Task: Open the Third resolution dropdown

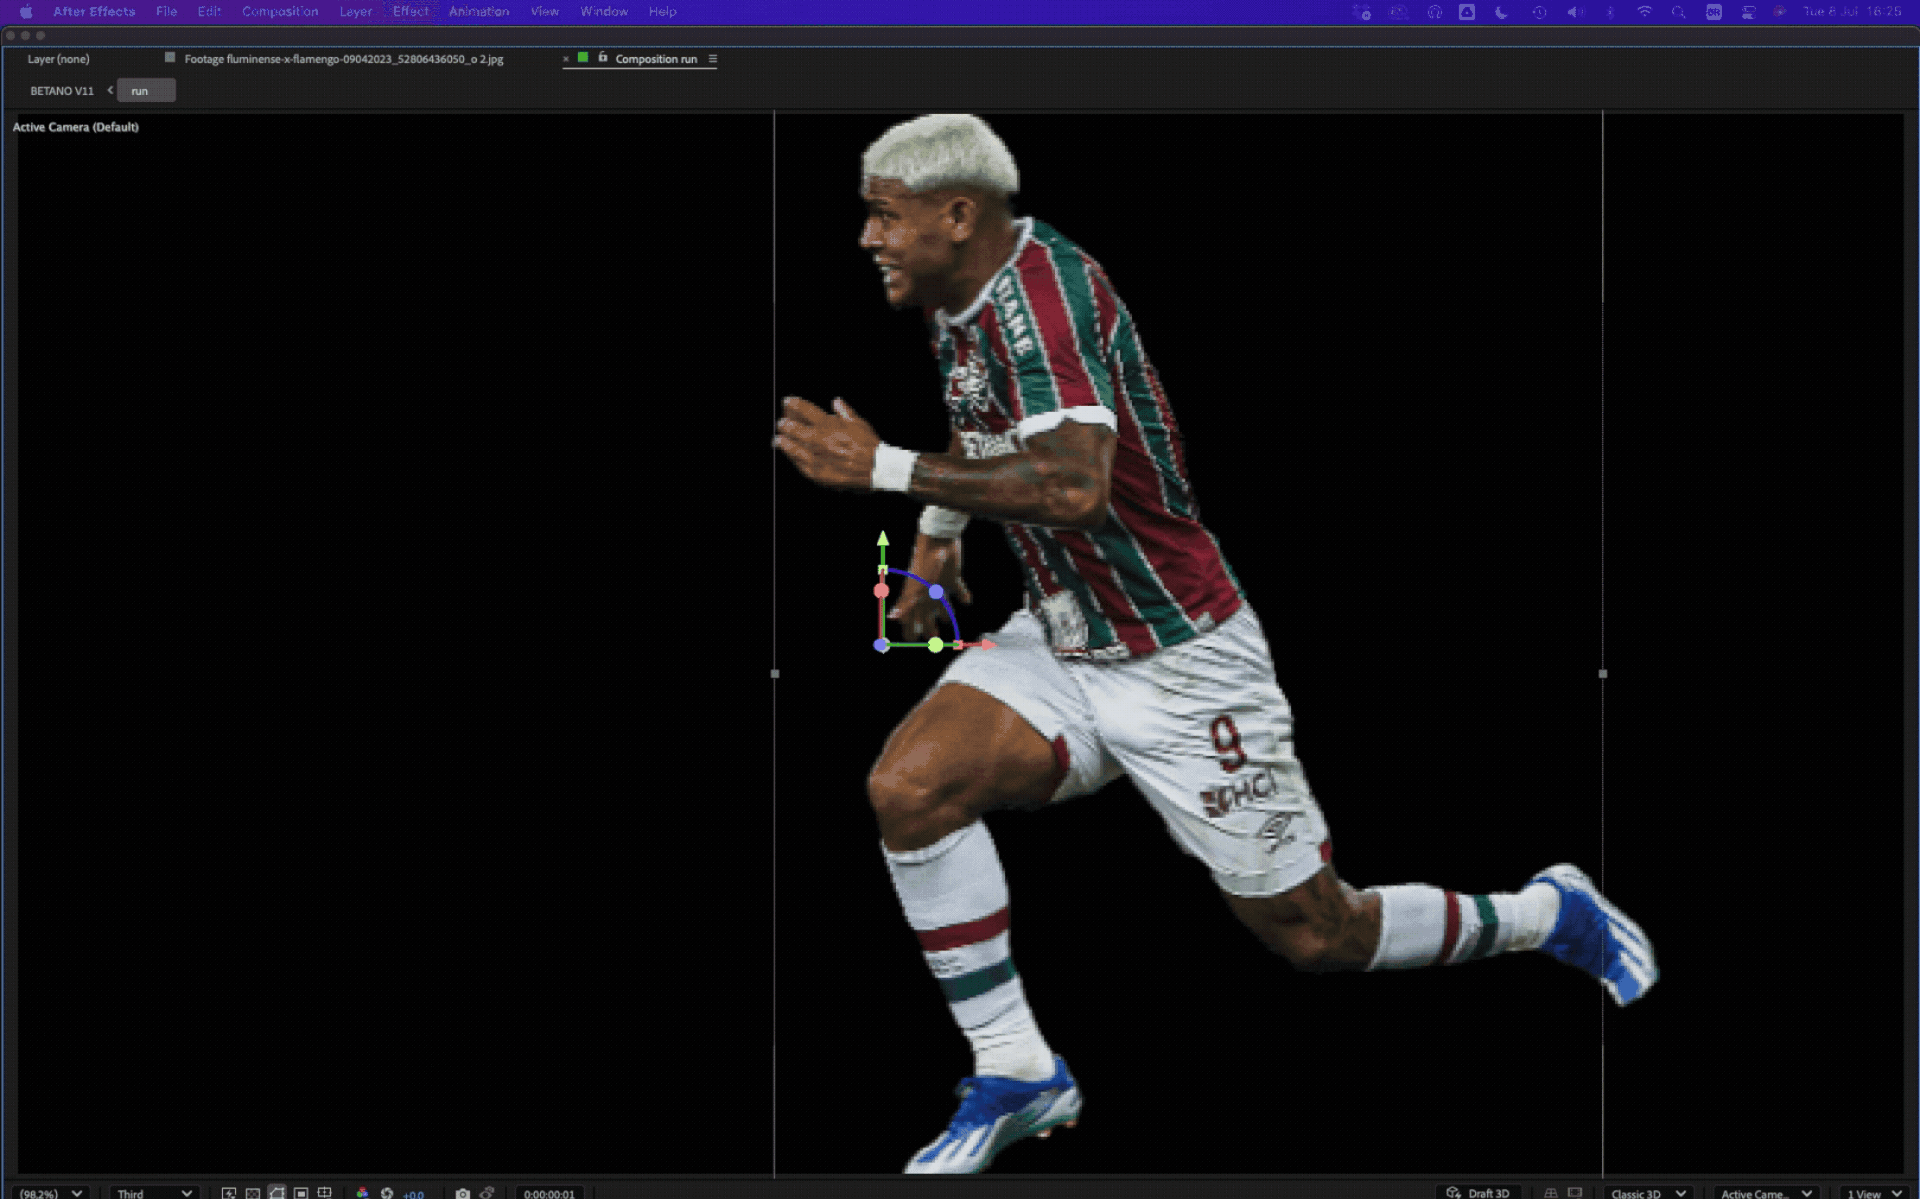Action: pyautogui.click(x=152, y=1193)
